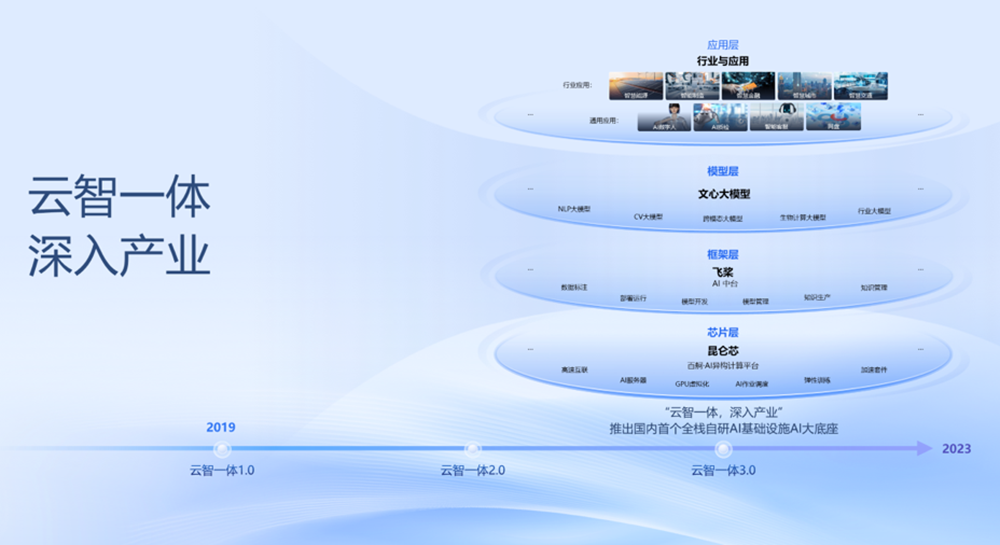Click the CV大模型 label

[648, 217]
